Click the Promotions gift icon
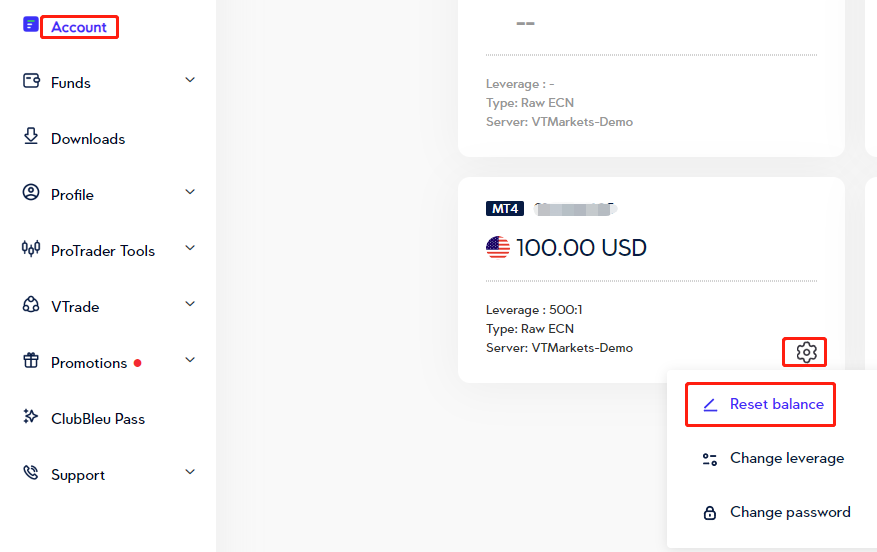 coord(31,361)
